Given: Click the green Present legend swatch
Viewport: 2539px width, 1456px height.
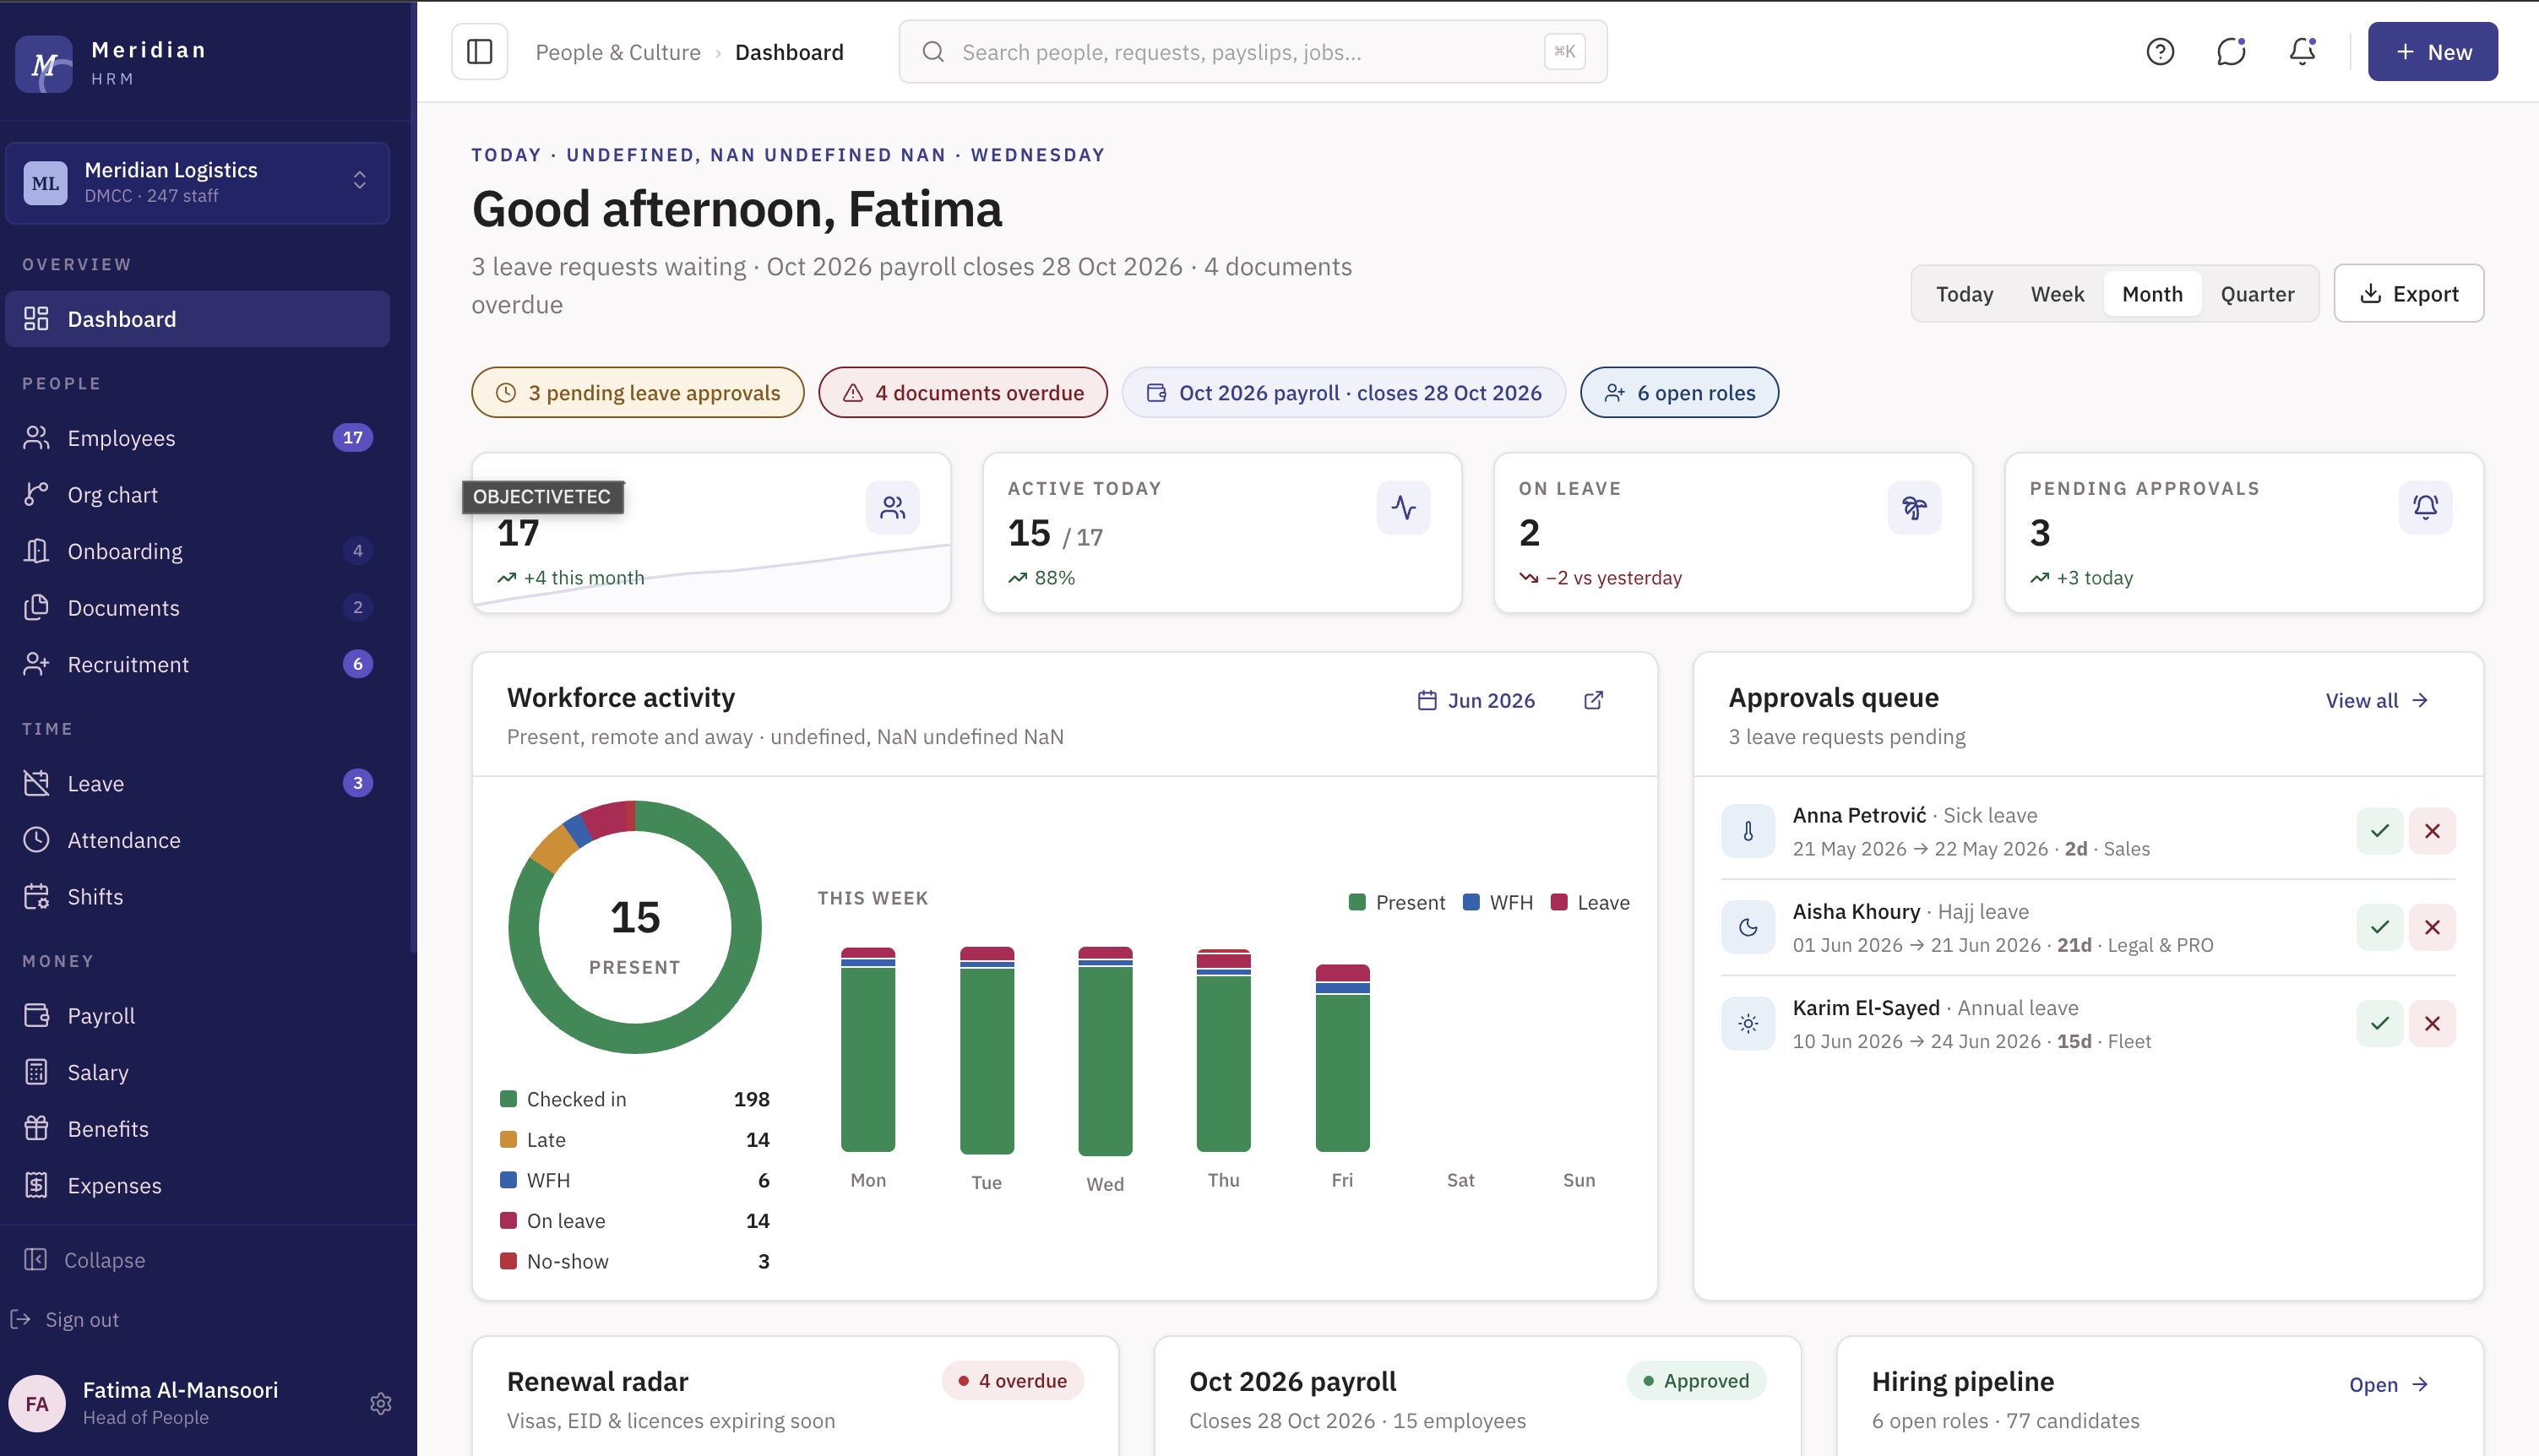Looking at the screenshot, I should tap(1357, 902).
